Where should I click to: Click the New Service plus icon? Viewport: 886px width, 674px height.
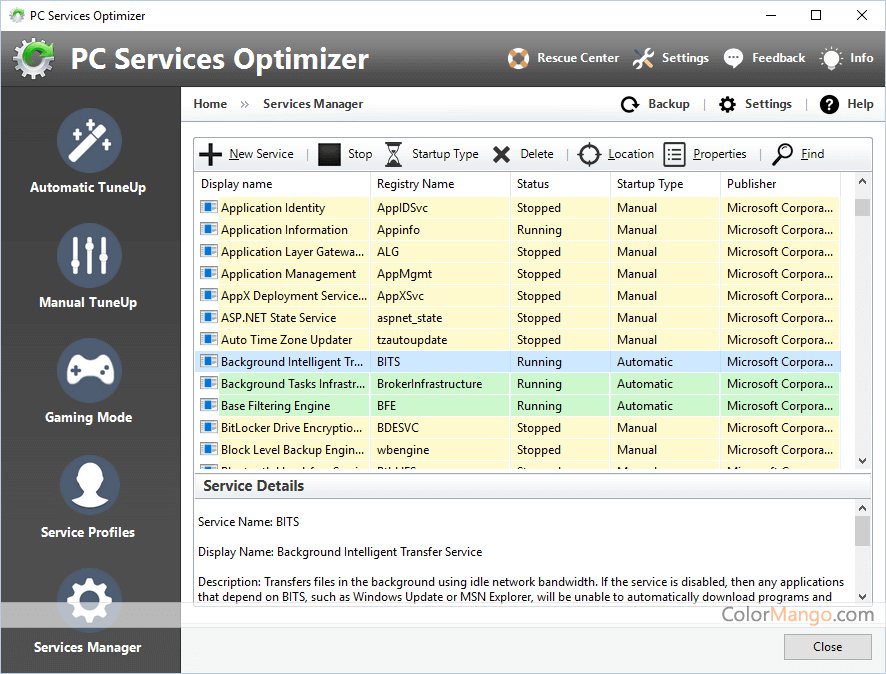211,154
